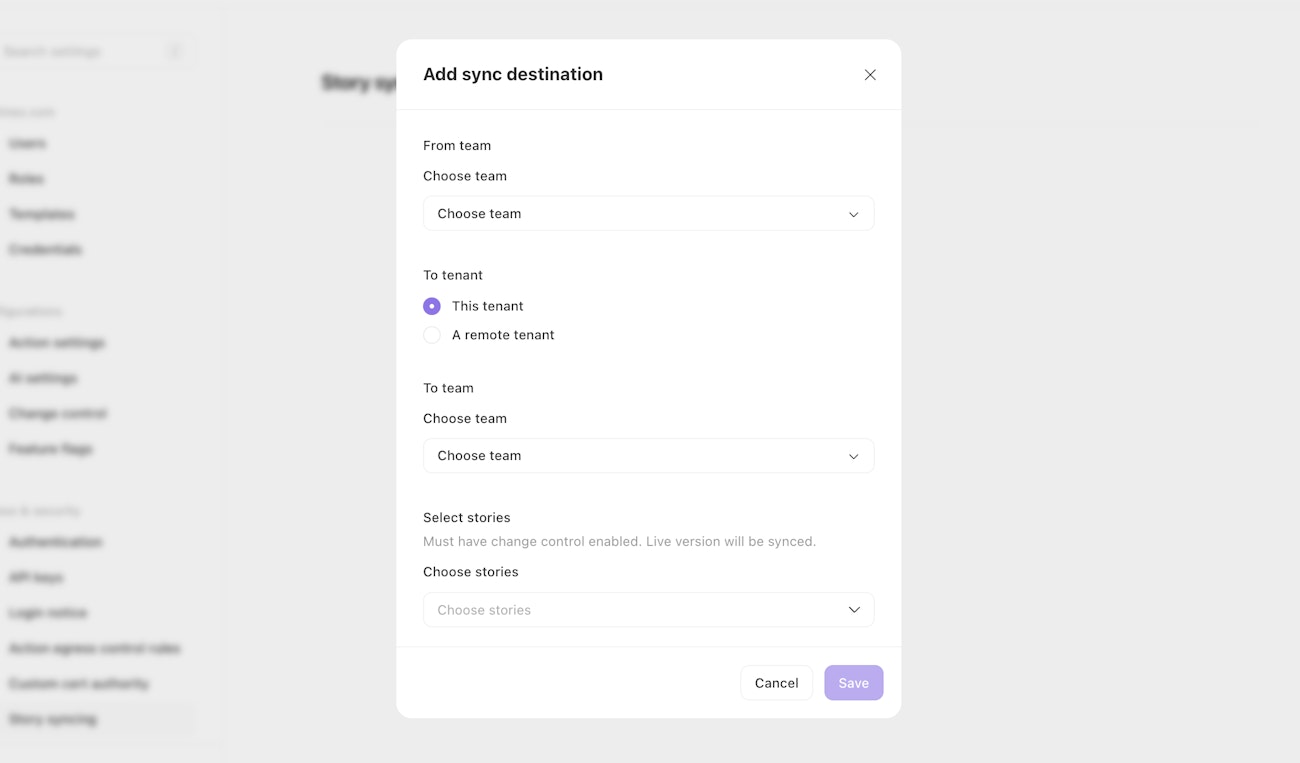The height and width of the screenshot is (763, 1300).
Task: Open the Choose stories dropdown
Action: coord(648,610)
